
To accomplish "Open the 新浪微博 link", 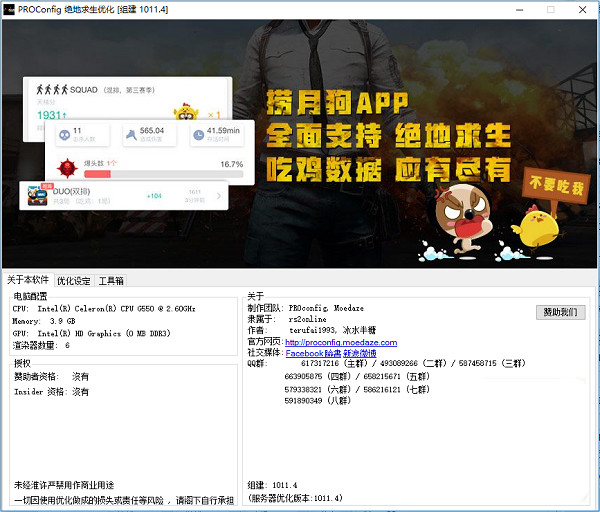I will [360, 353].
